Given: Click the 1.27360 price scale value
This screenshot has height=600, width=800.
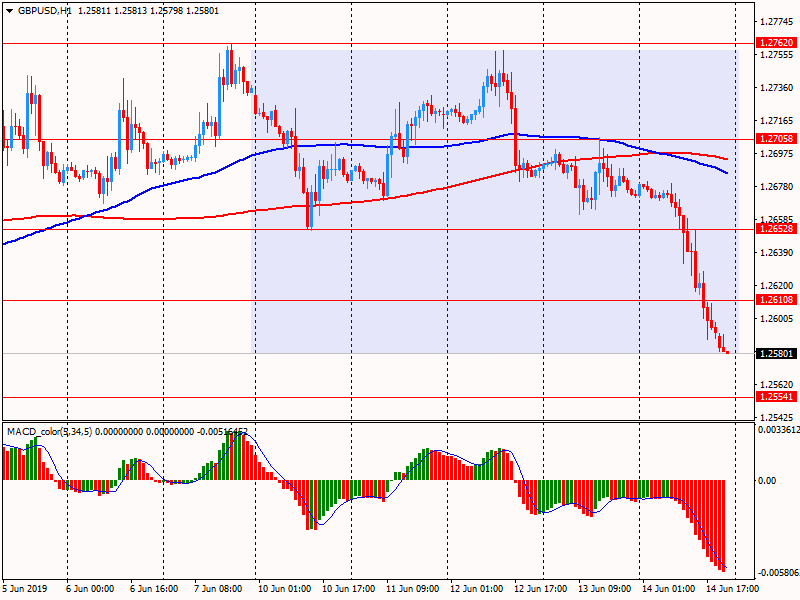Looking at the screenshot, I should [777, 88].
